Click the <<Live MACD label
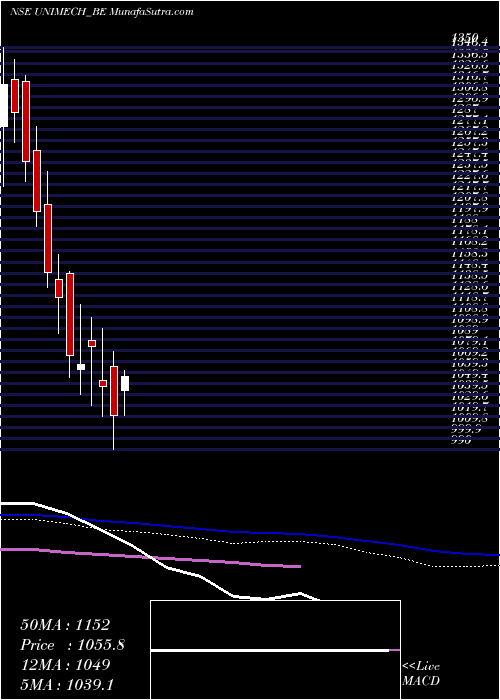Viewport: 500px width, 700px height. point(421,673)
